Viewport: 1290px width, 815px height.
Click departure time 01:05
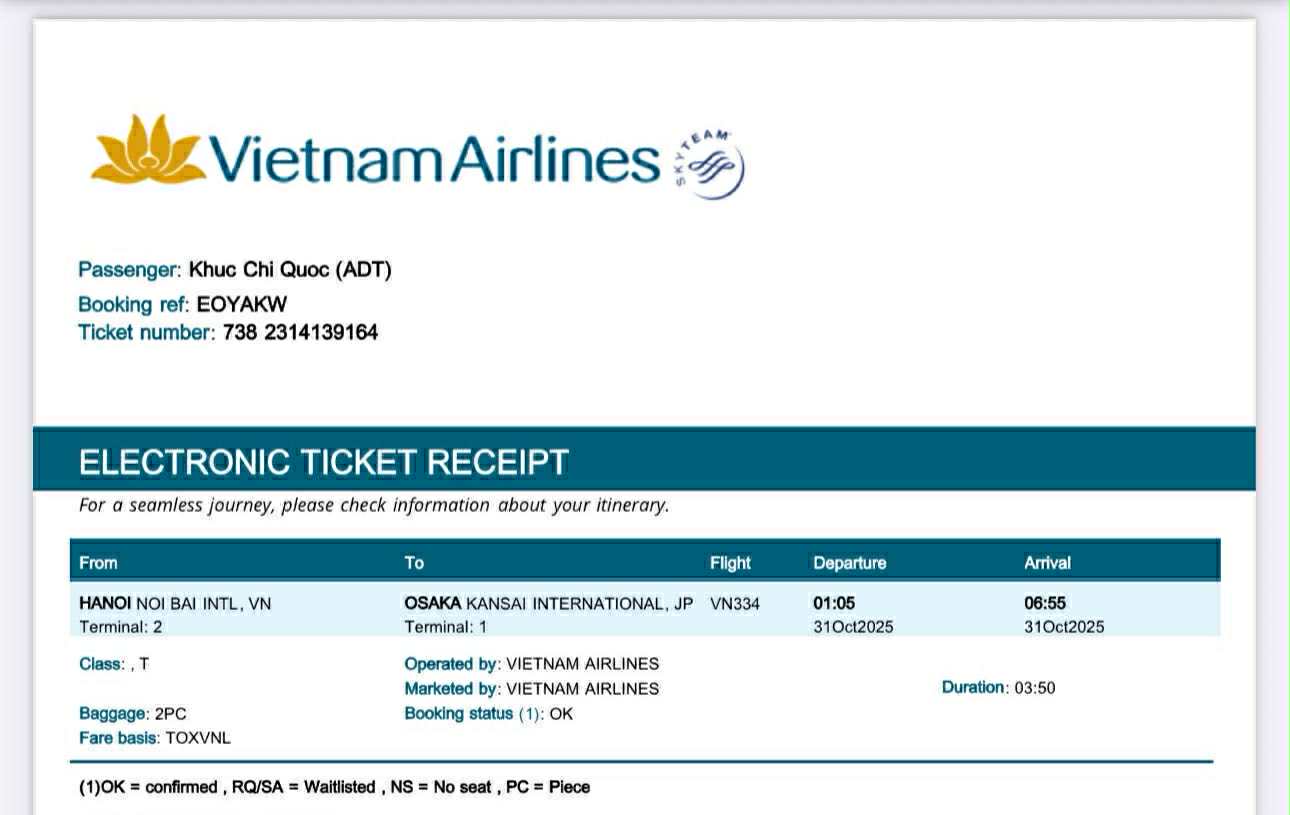pos(834,604)
